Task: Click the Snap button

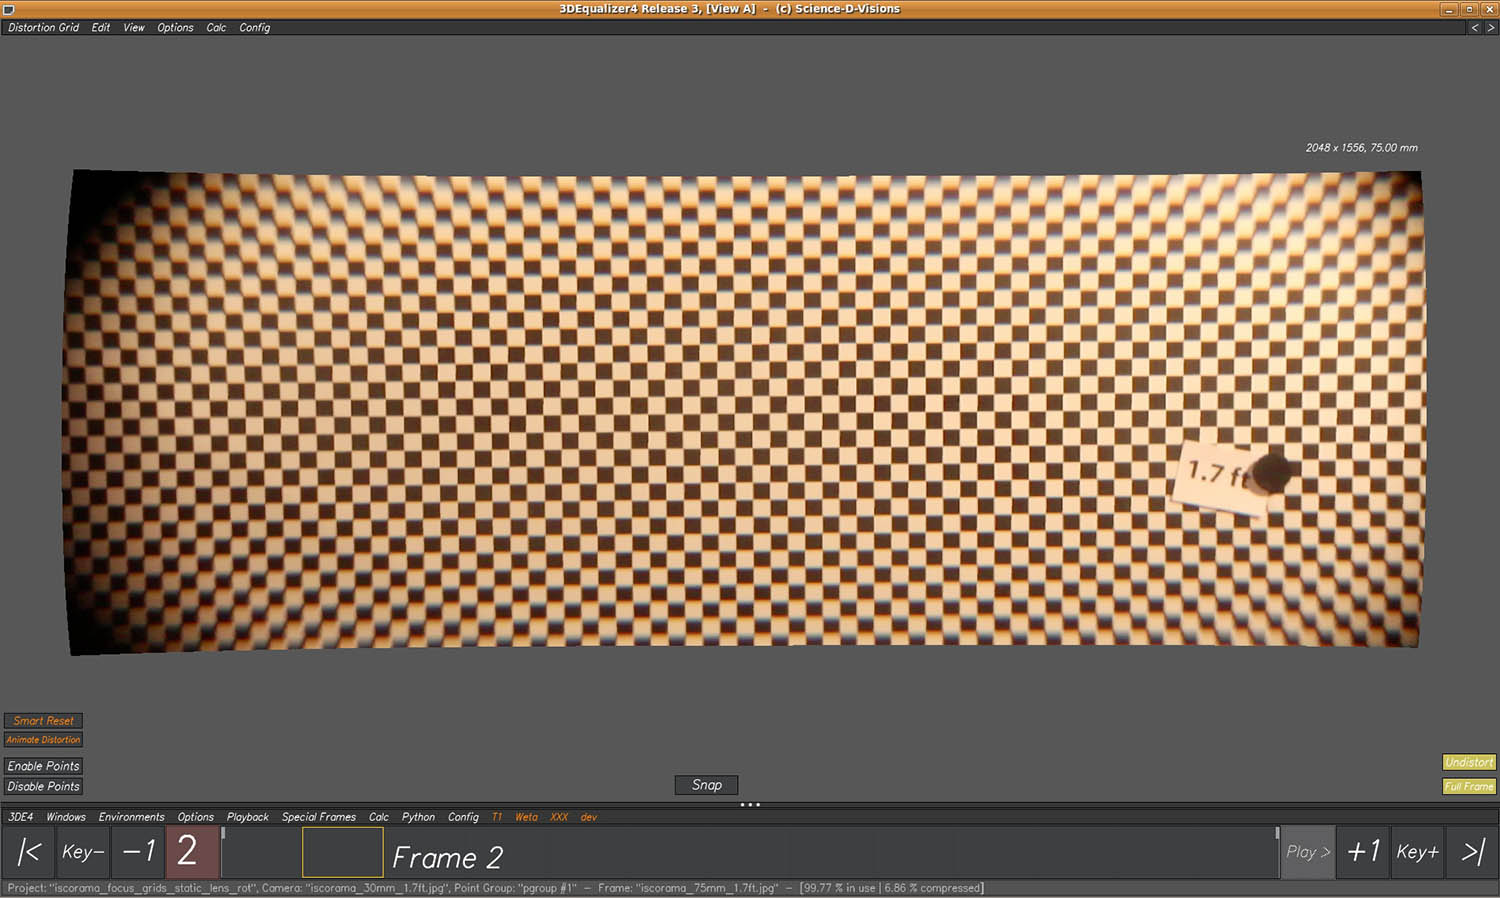Action: (x=707, y=785)
